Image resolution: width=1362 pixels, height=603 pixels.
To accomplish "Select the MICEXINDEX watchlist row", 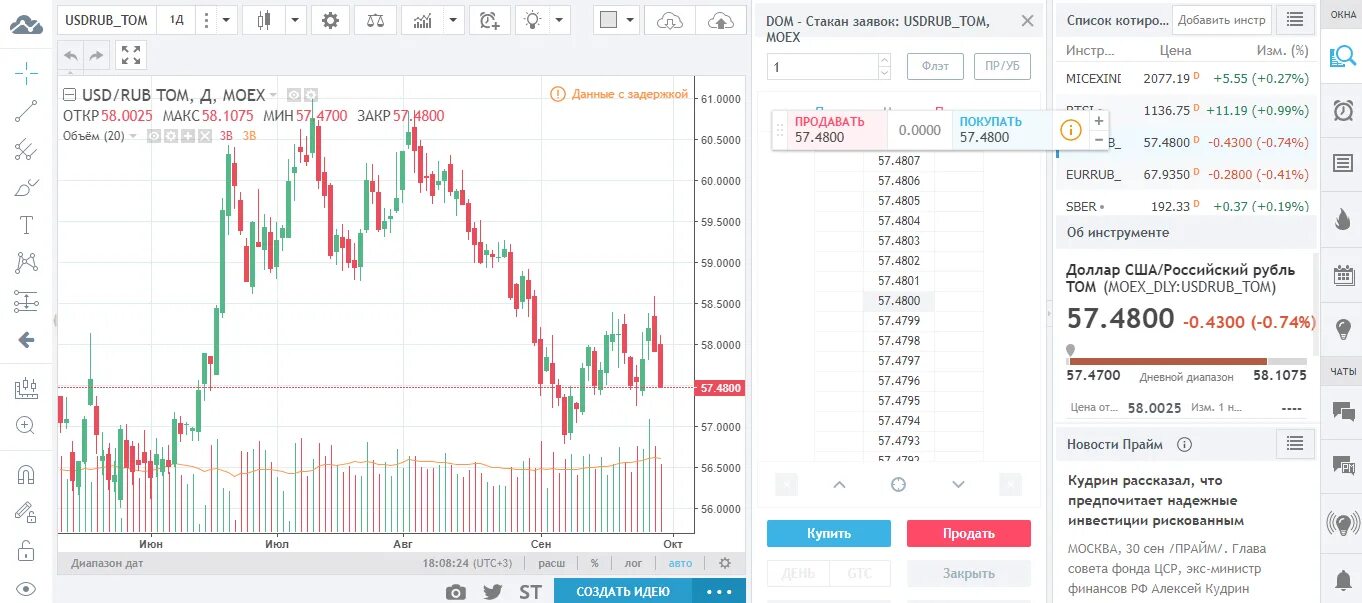I will (x=1186, y=78).
